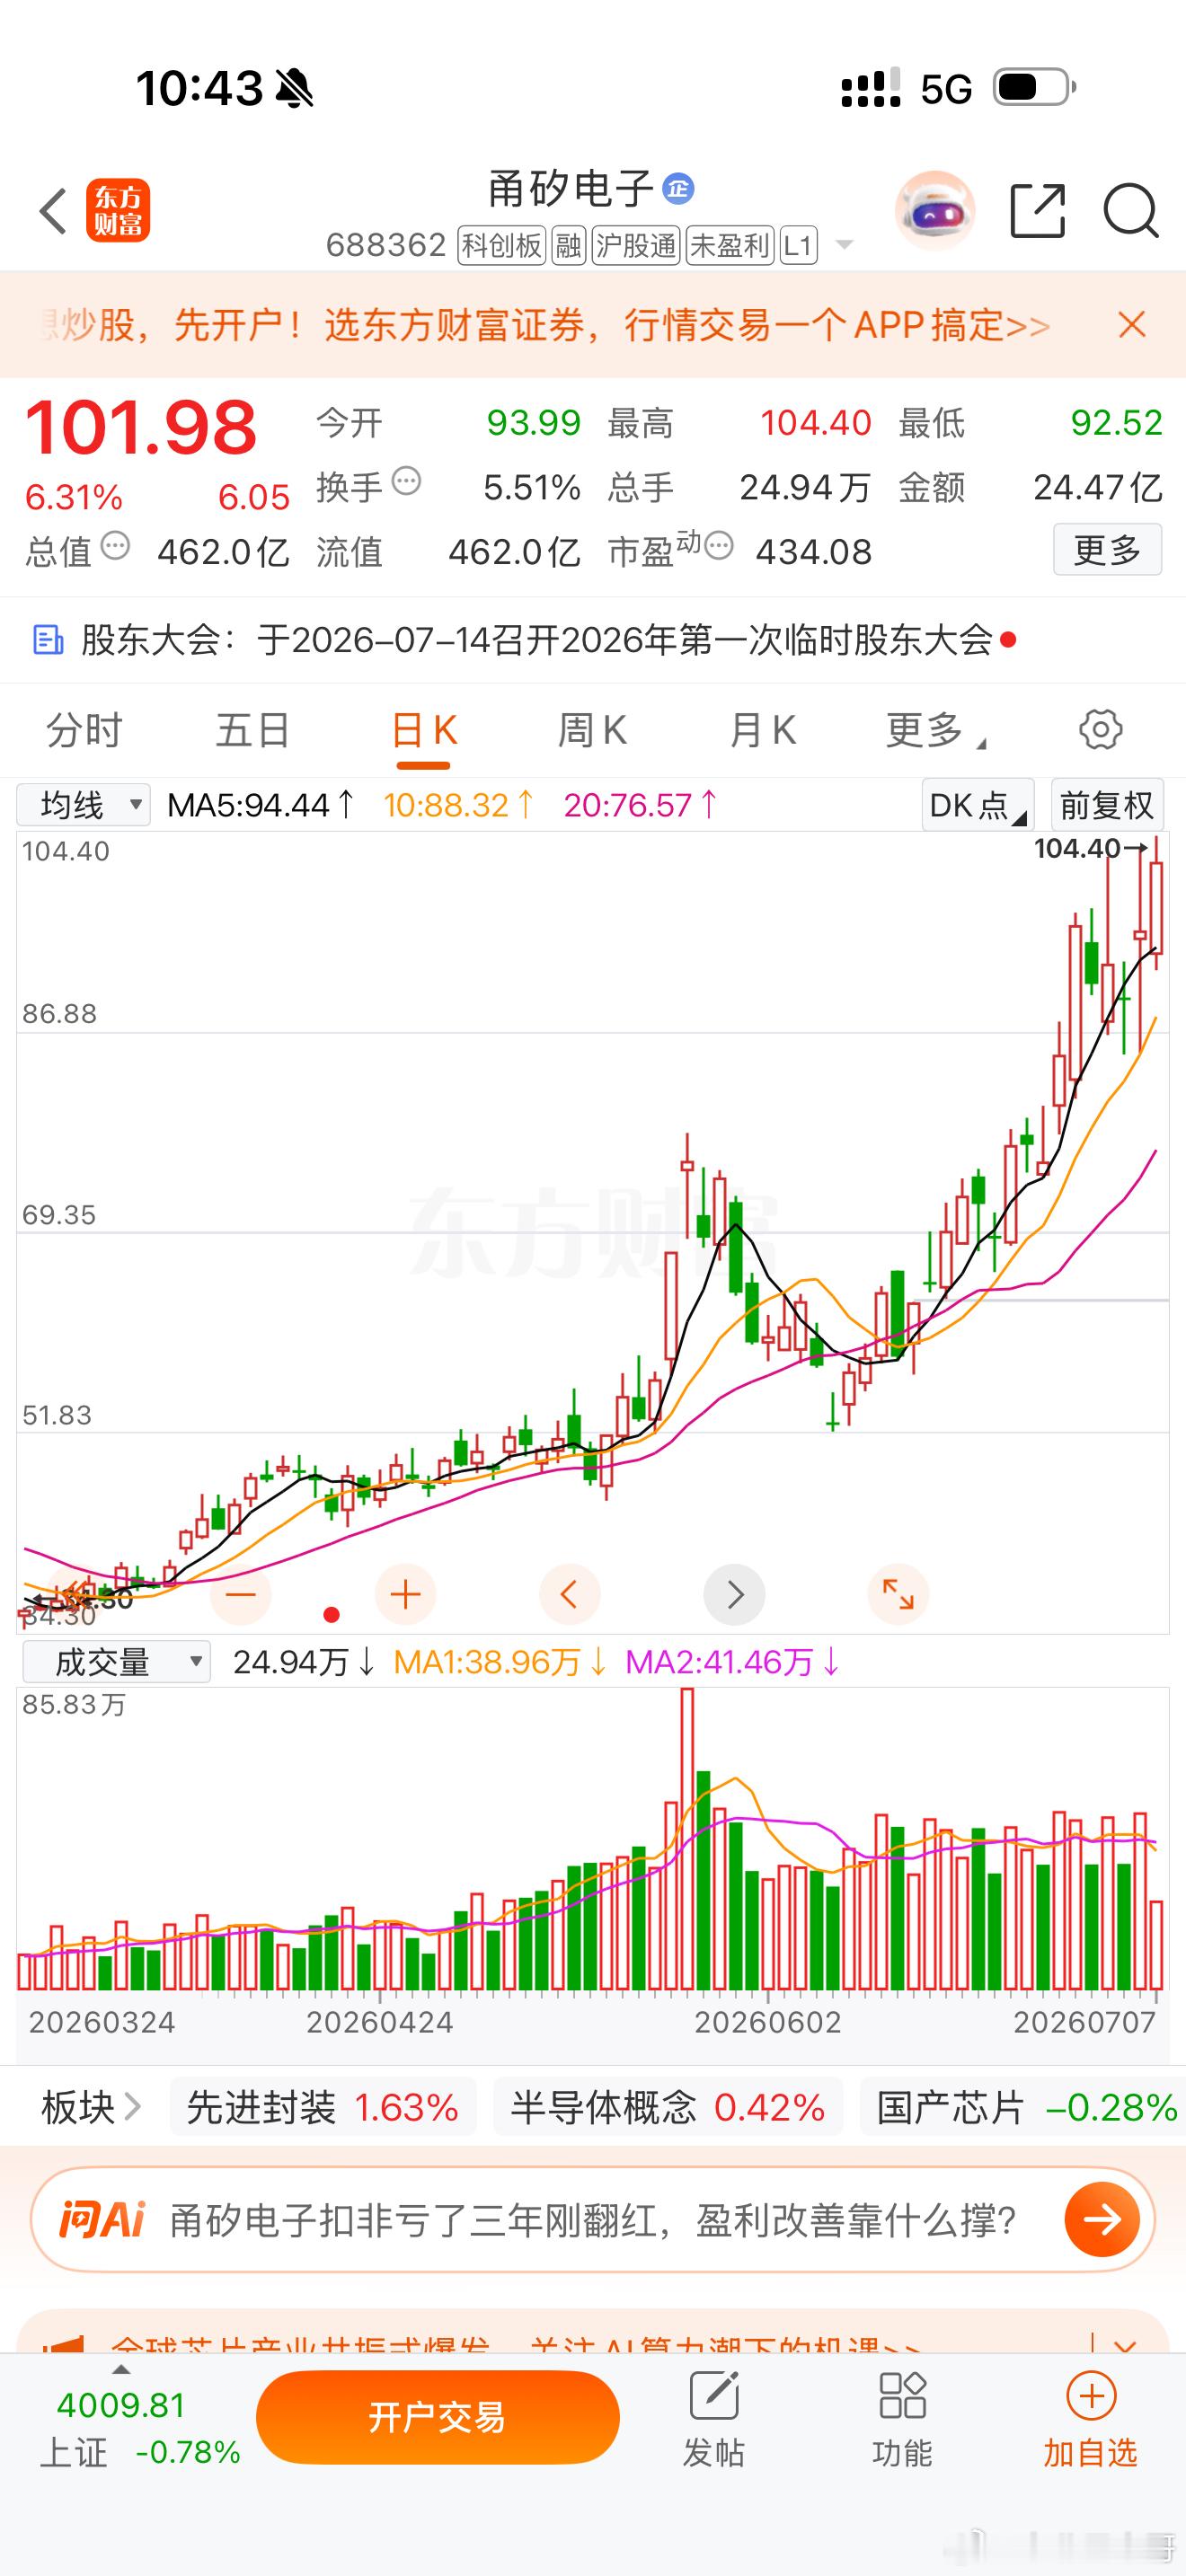Open chart settings gear icon

pyautogui.click(x=1101, y=730)
